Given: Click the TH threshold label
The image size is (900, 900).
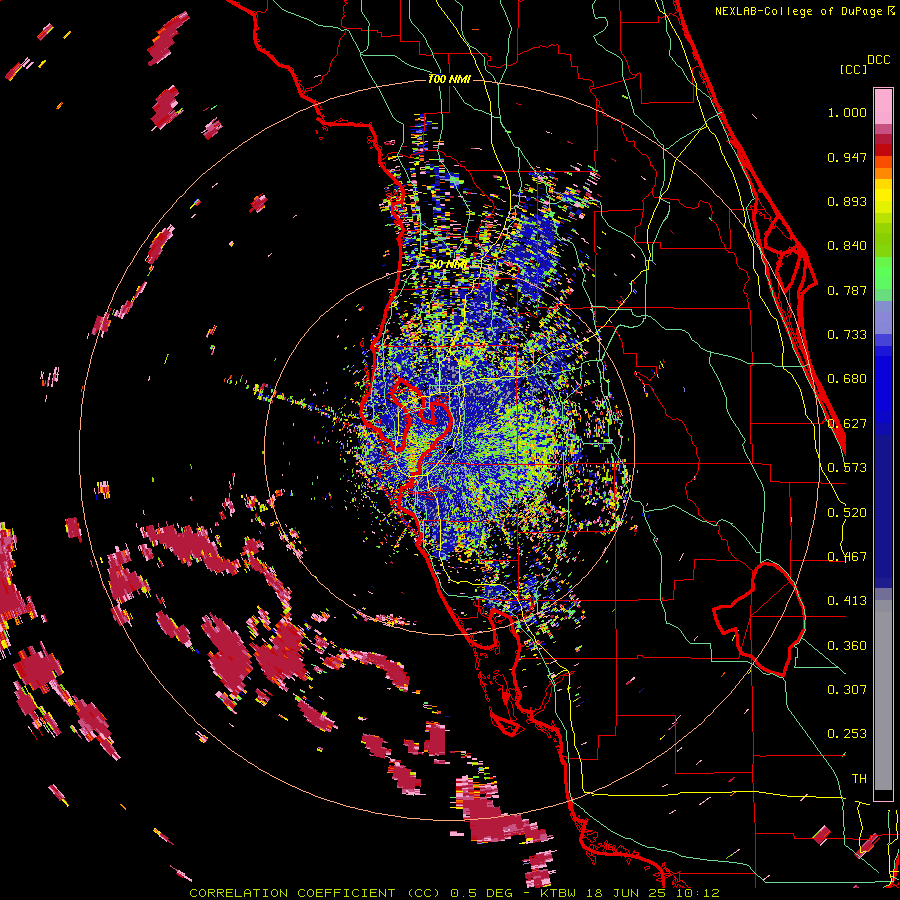Looking at the screenshot, I should point(859,779).
